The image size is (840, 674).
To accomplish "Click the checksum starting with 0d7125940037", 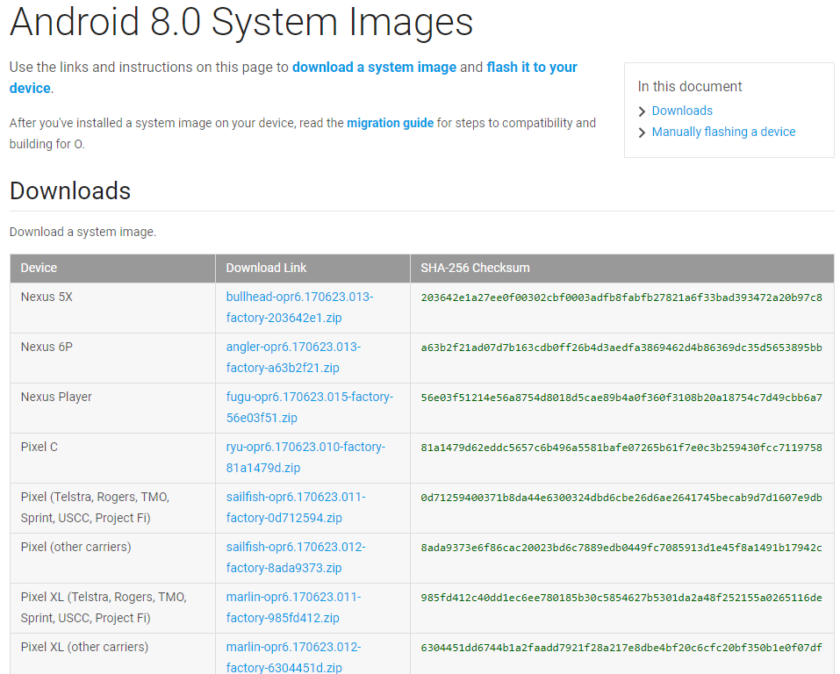I will [621, 498].
